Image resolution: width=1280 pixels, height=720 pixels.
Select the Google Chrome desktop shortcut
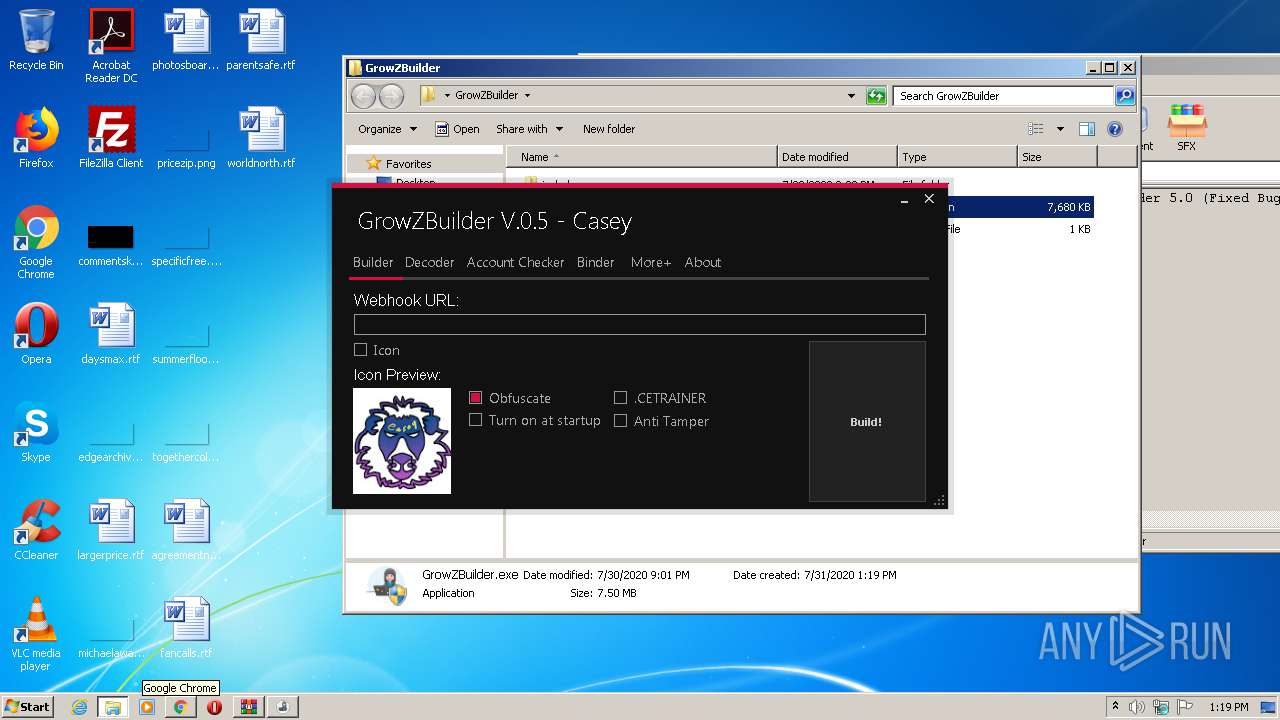[x=36, y=243]
